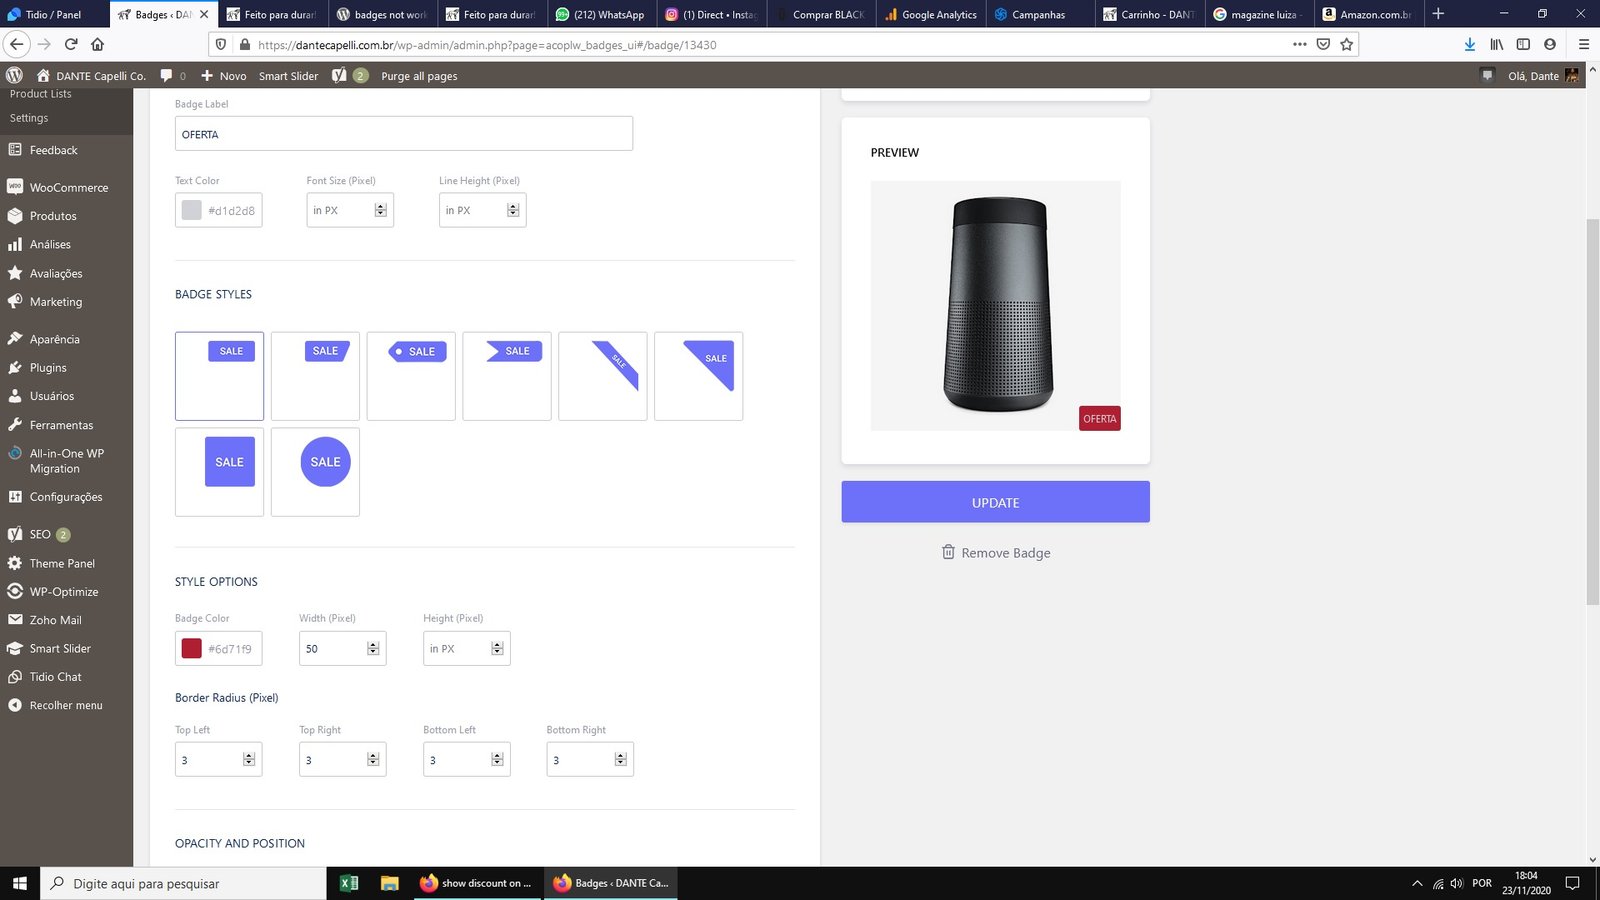Increase the Width pixel stepper value
The width and height of the screenshot is (1600, 900).
[x=373, y=645]
